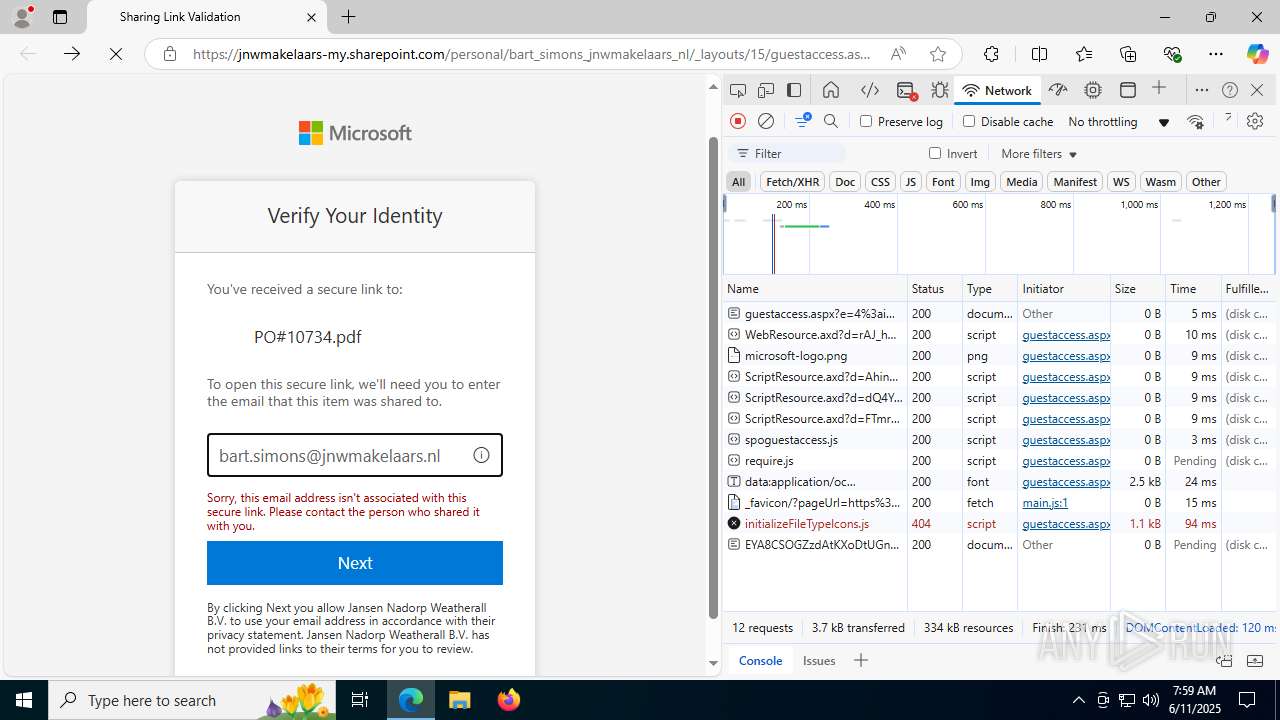Add more tools with the plus icon
The height and width of the screenshot is (720, 1280).
tap(1159, 89)
